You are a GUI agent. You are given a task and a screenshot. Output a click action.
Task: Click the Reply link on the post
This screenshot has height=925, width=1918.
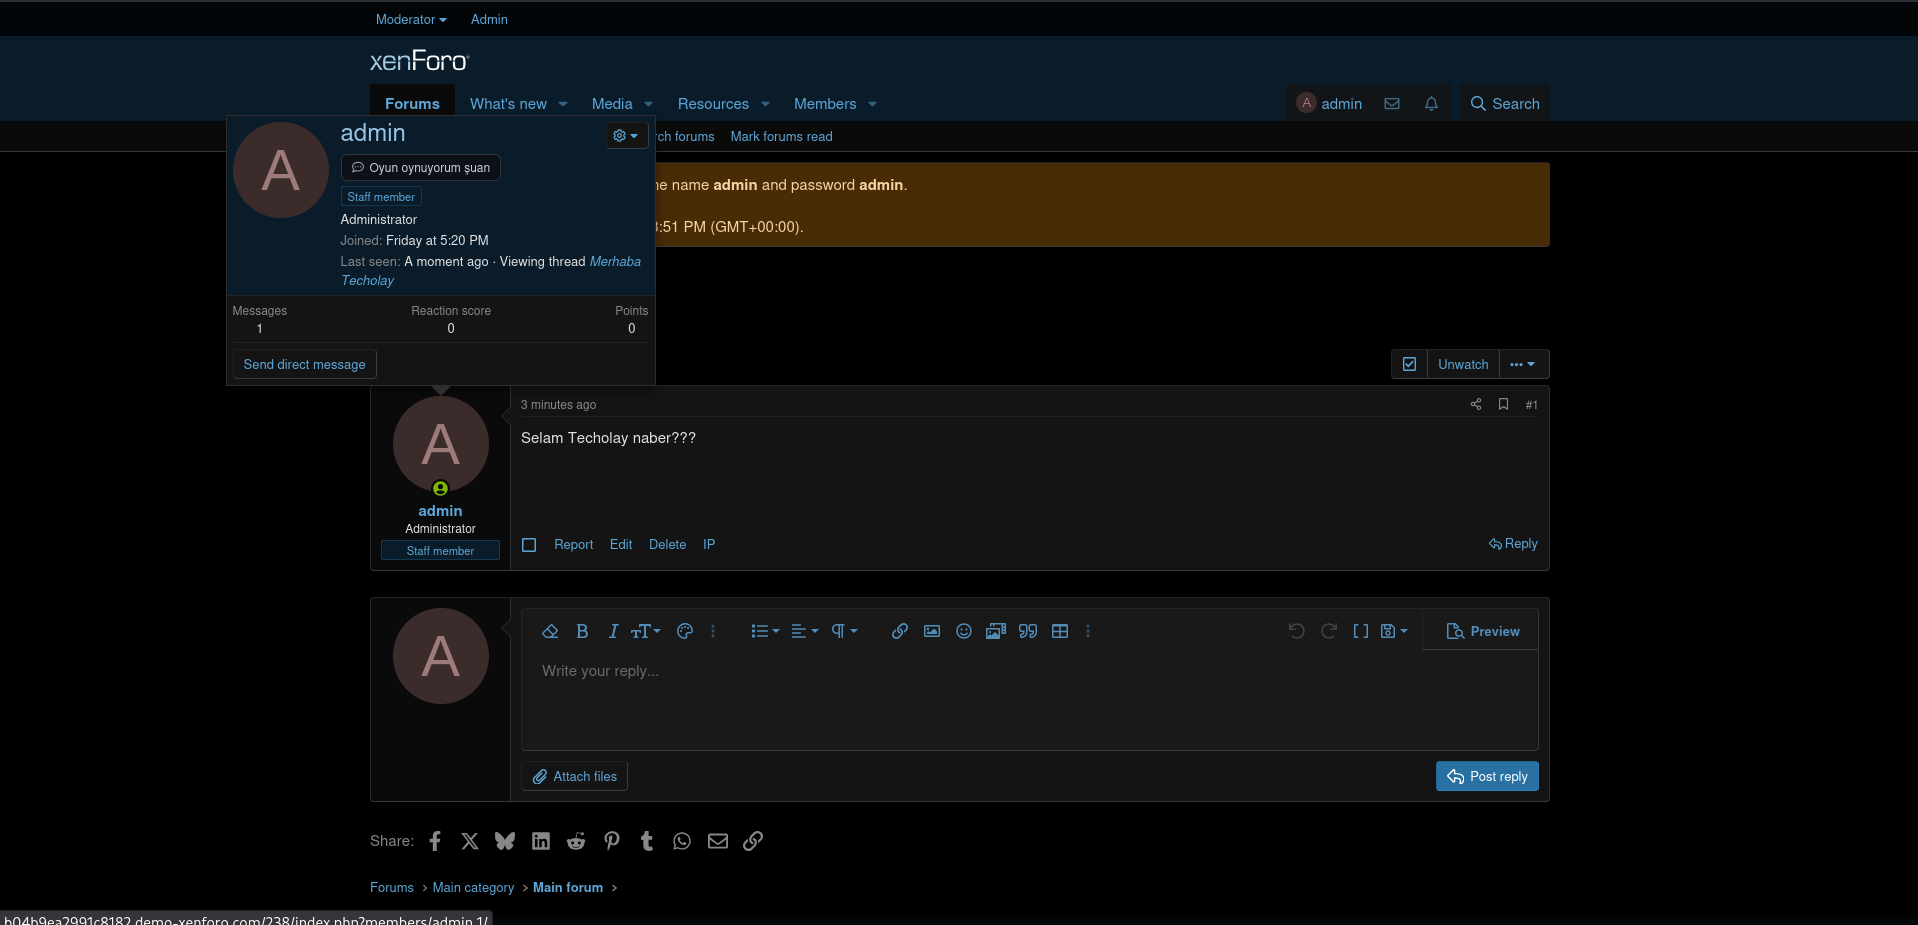click(x=1513, y=544)
